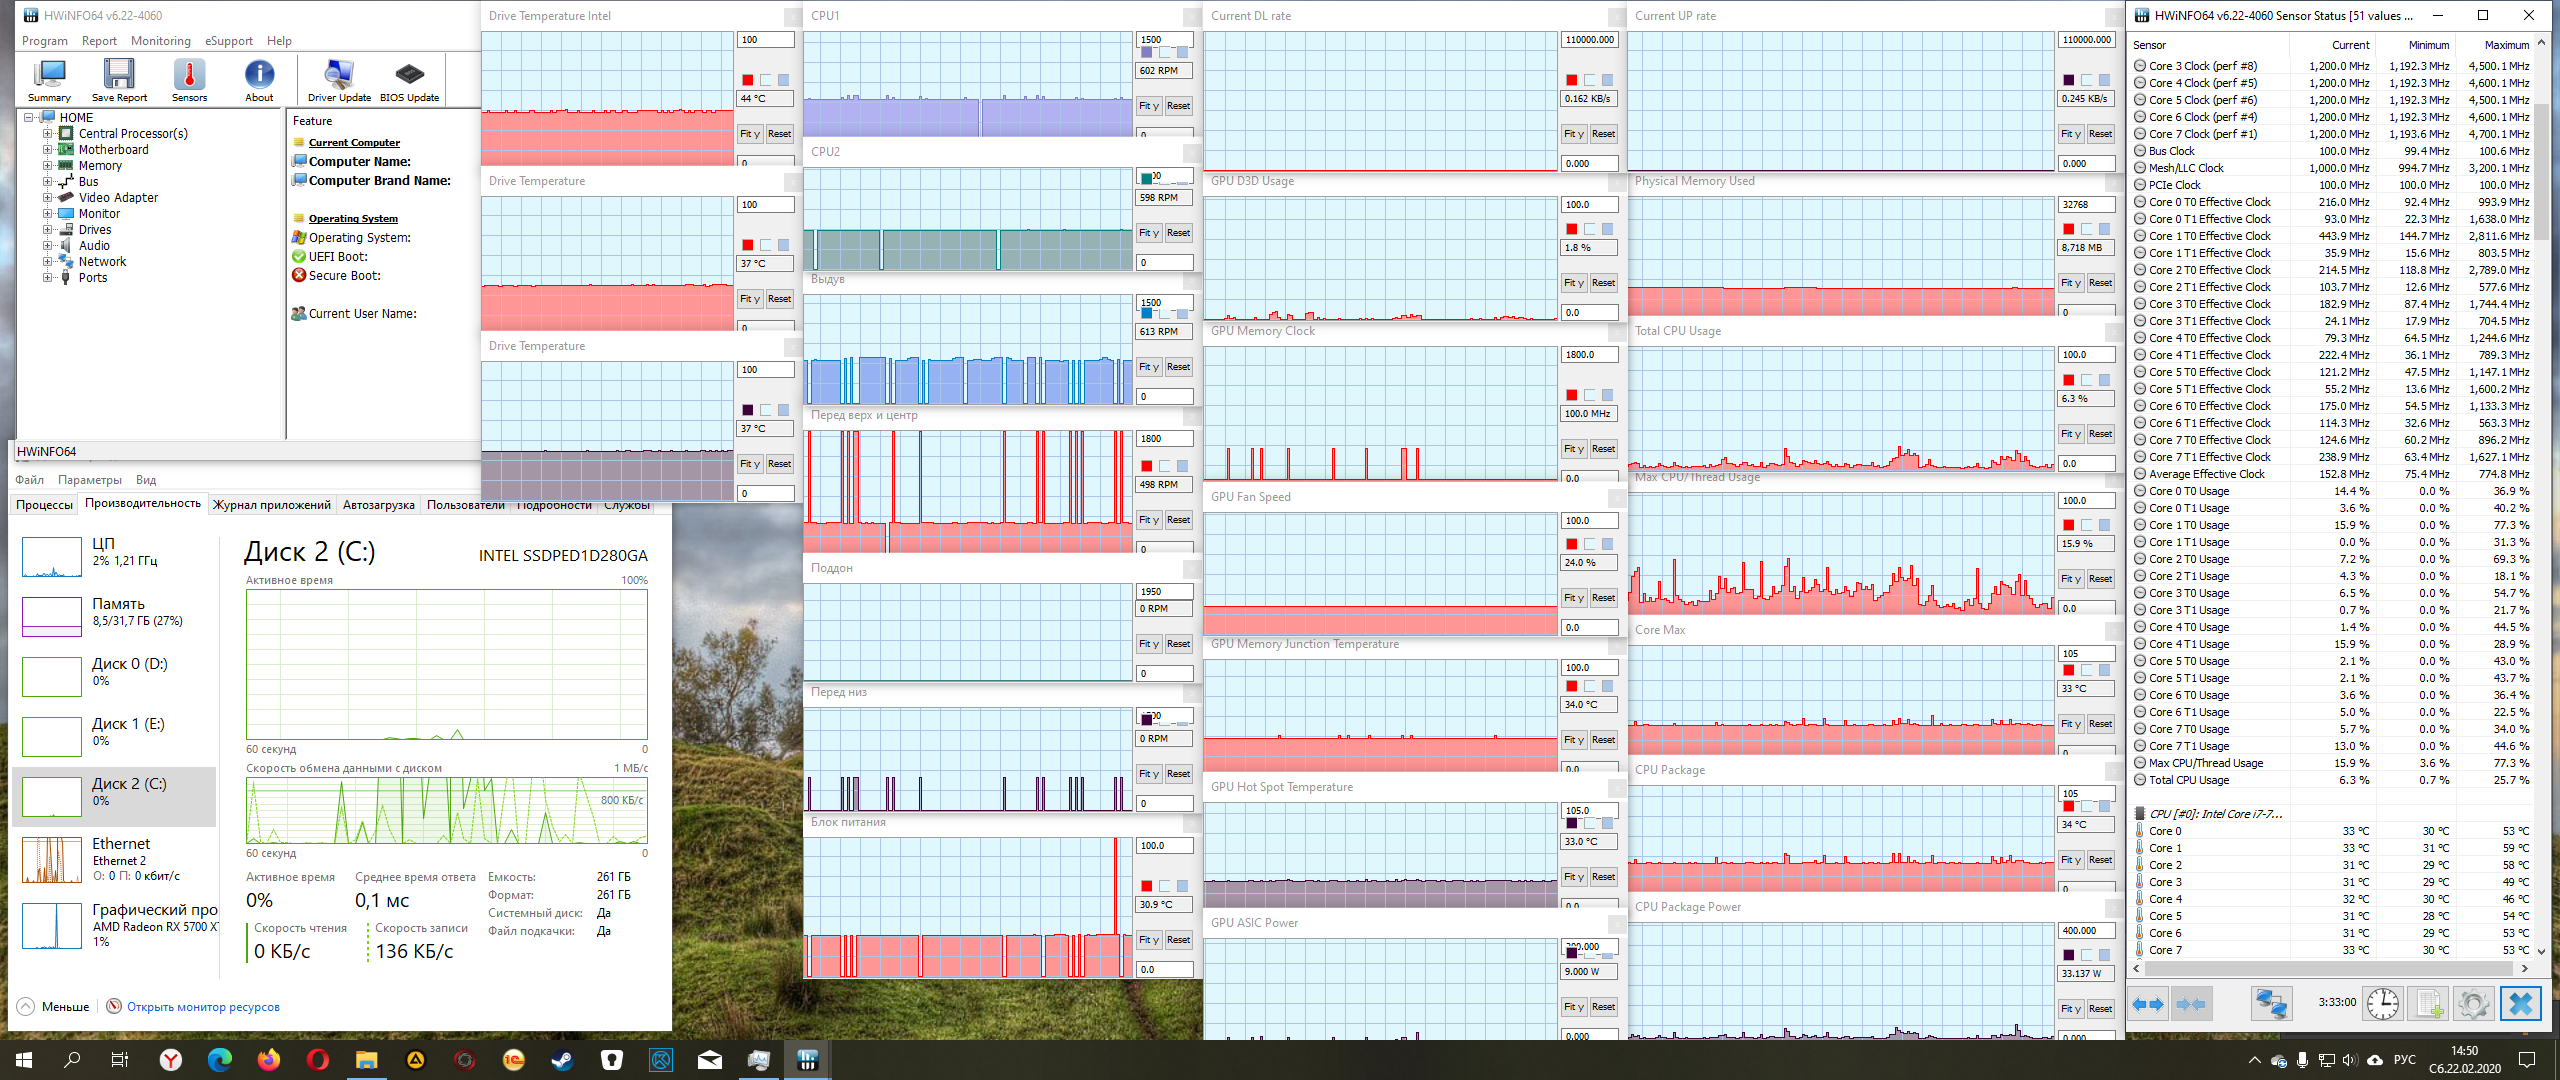This screenshot has height=1080, width=2560.
Task: Click the reset clock icon in Sensor Status
Action: click(x=2383, y=1003)
